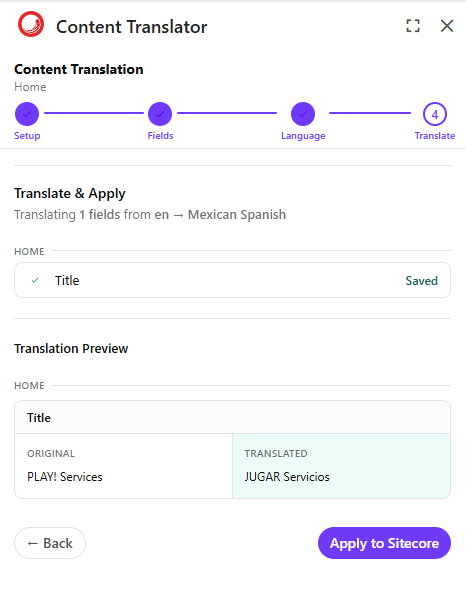Go to the Setup step circle
466x603 pixels.
pos(27,114)
